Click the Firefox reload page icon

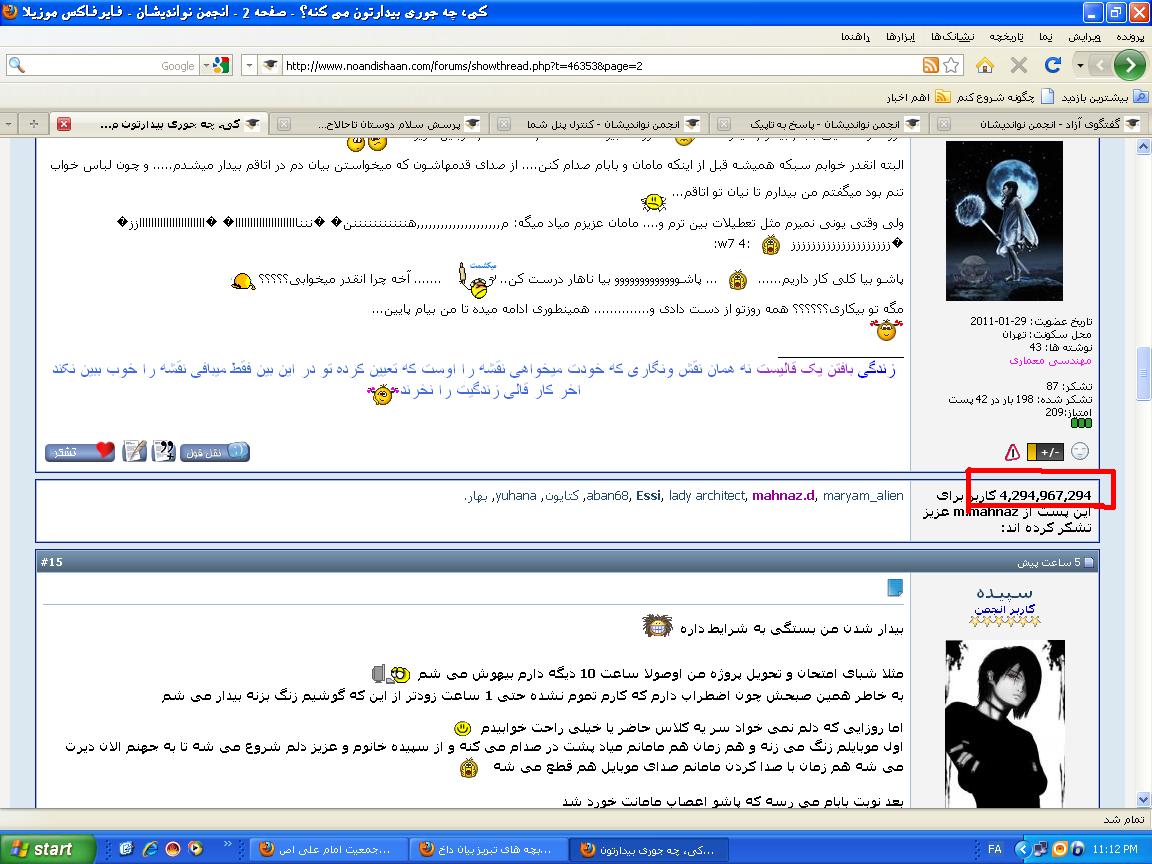(1052, 65)
